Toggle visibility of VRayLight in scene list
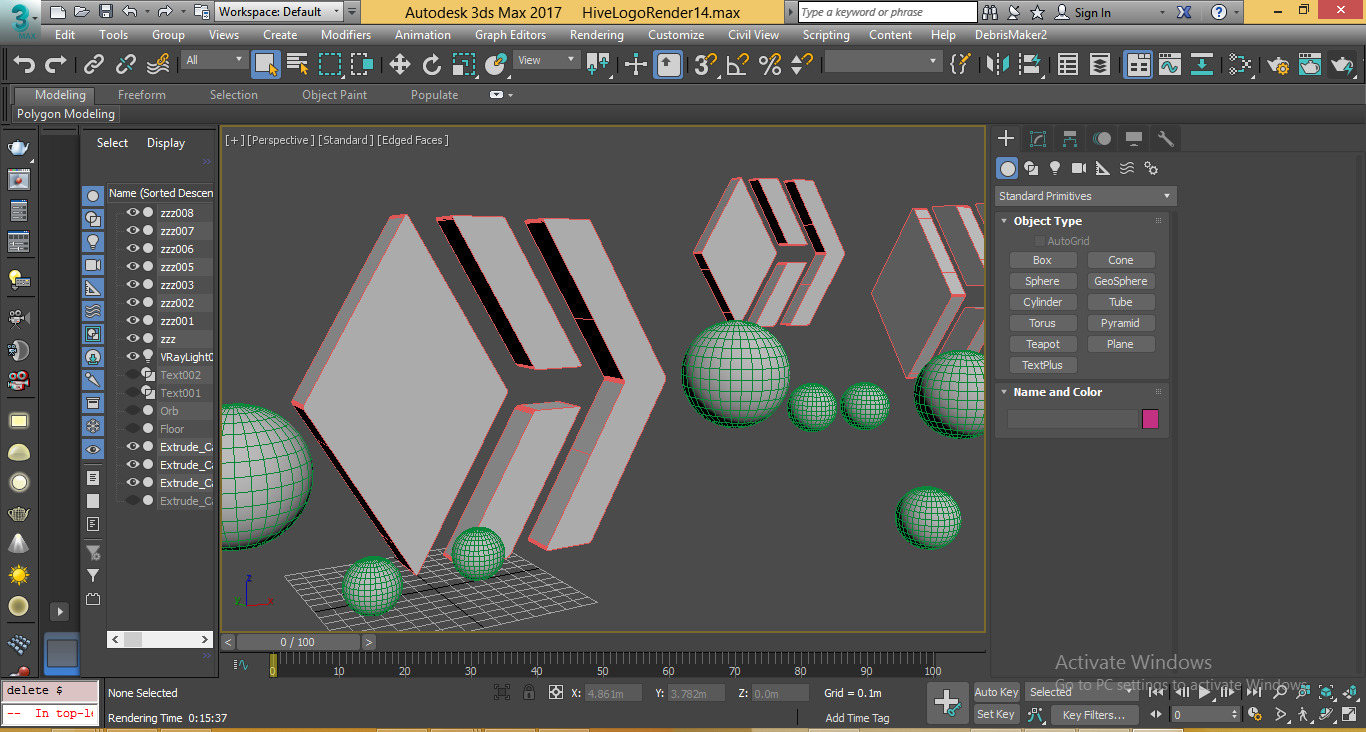Screen dimensions: 1366x732 (x=132, y=357)
